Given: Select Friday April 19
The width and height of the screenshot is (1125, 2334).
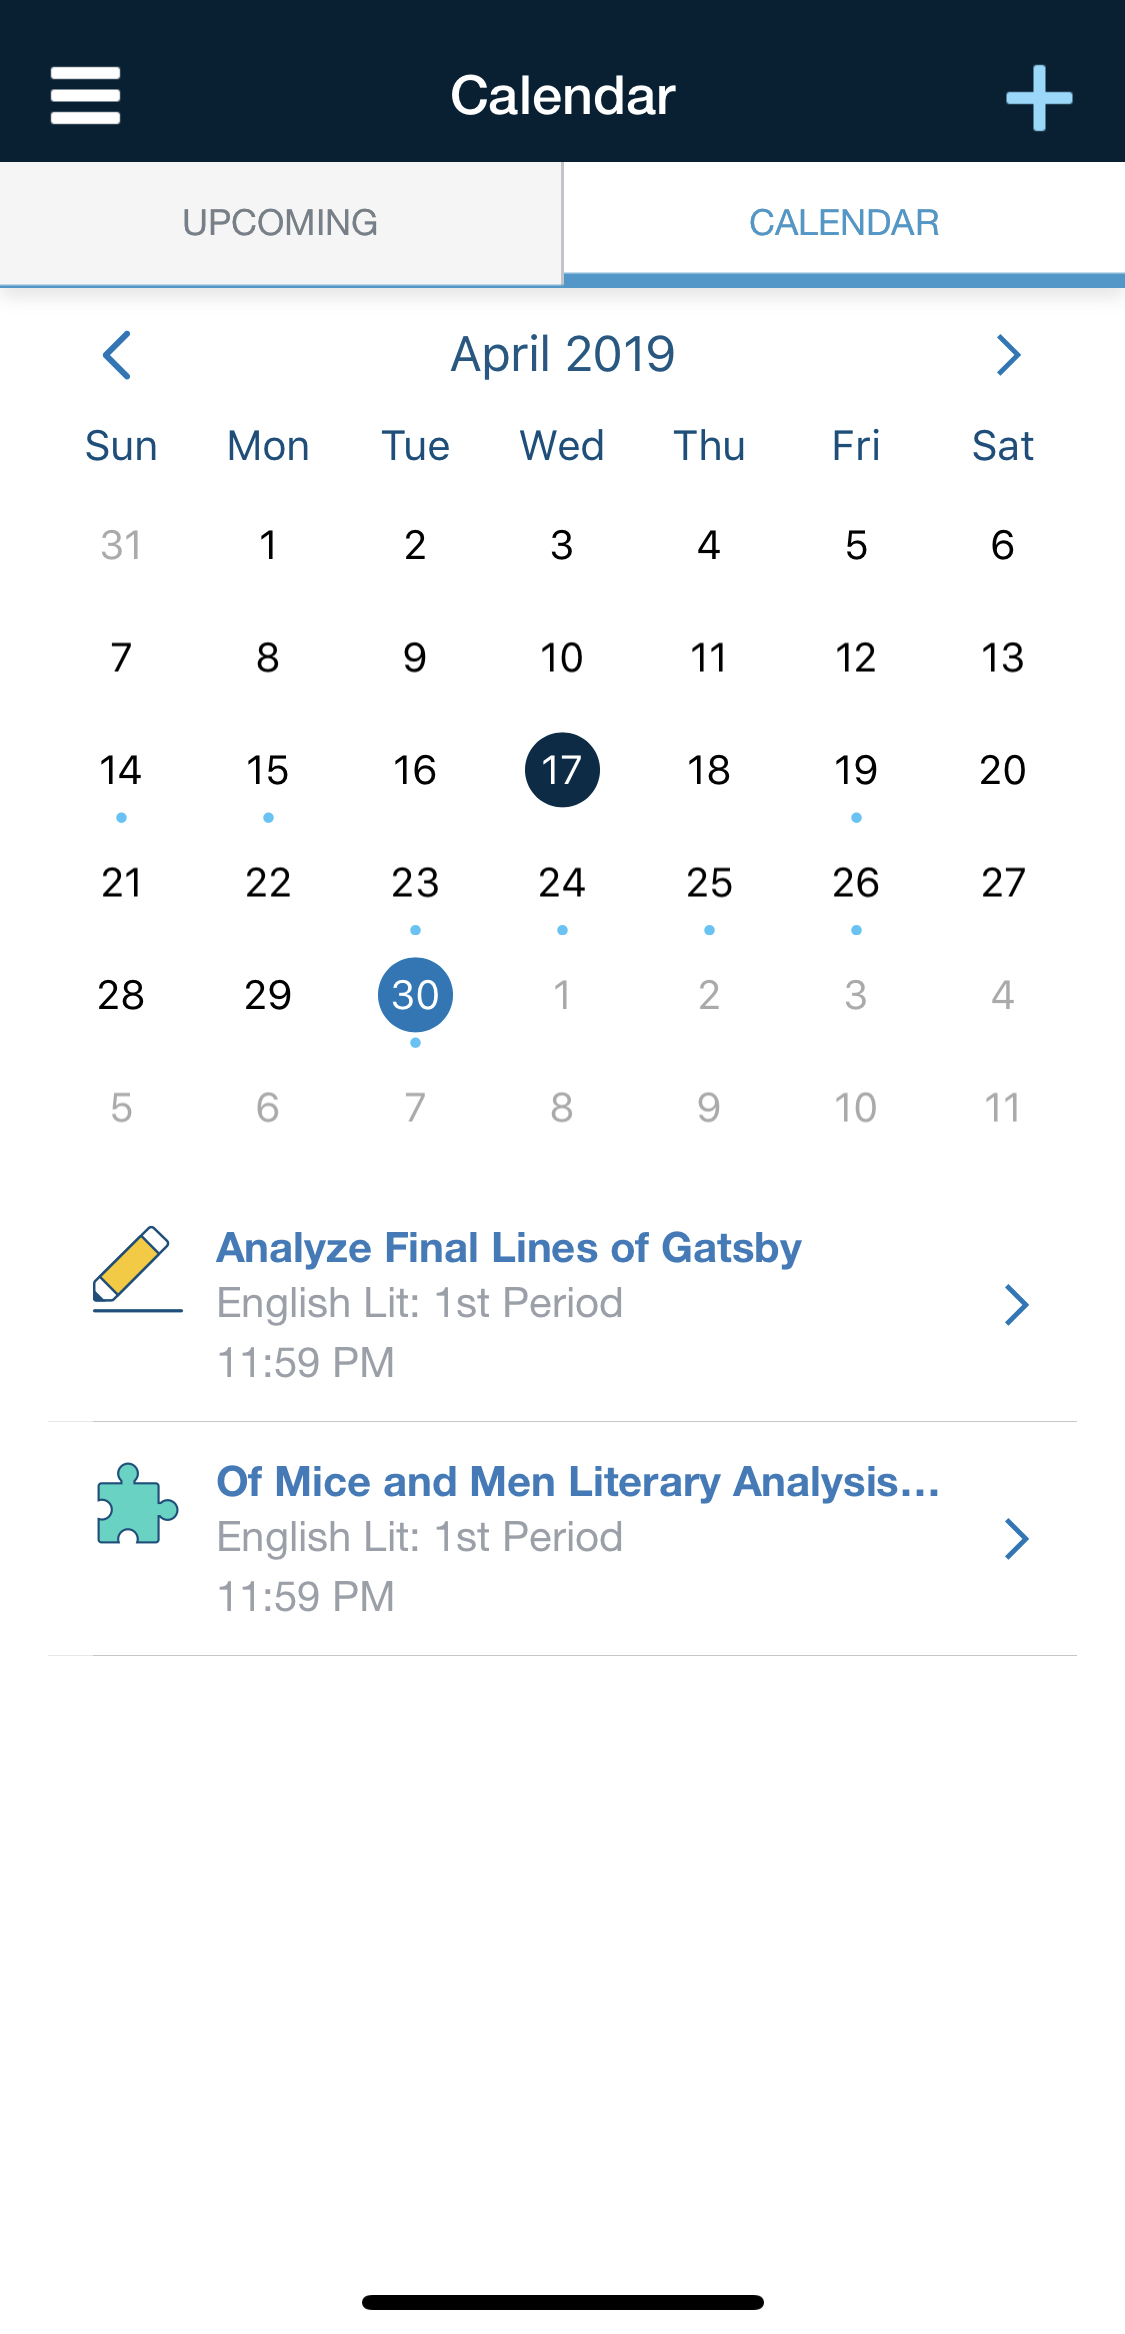Looking at the screenshot, I should (856, 770).
